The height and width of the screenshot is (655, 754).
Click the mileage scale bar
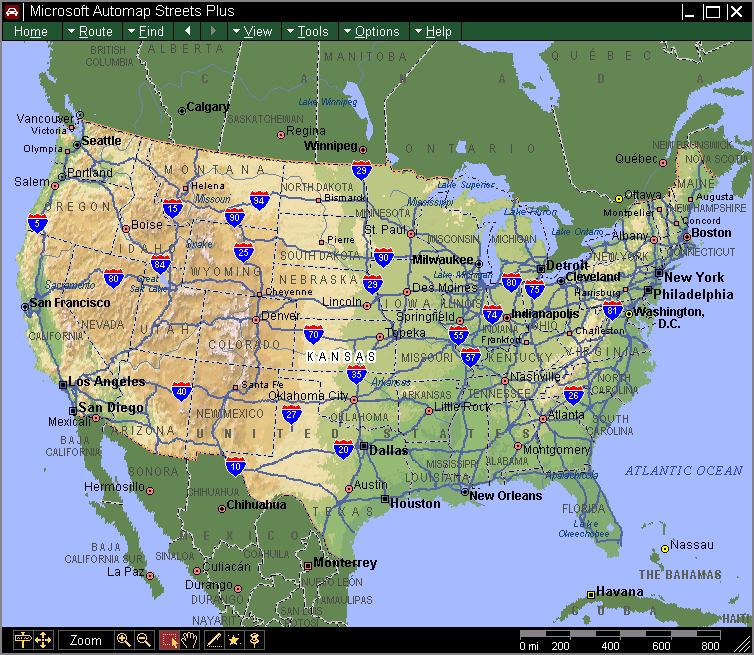(x=620, y=640)
